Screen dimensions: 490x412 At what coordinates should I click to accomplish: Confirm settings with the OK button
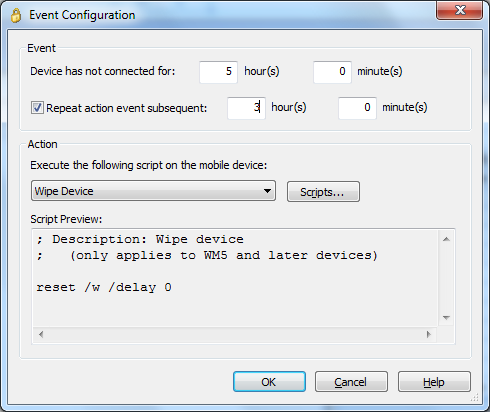[269, 382]
